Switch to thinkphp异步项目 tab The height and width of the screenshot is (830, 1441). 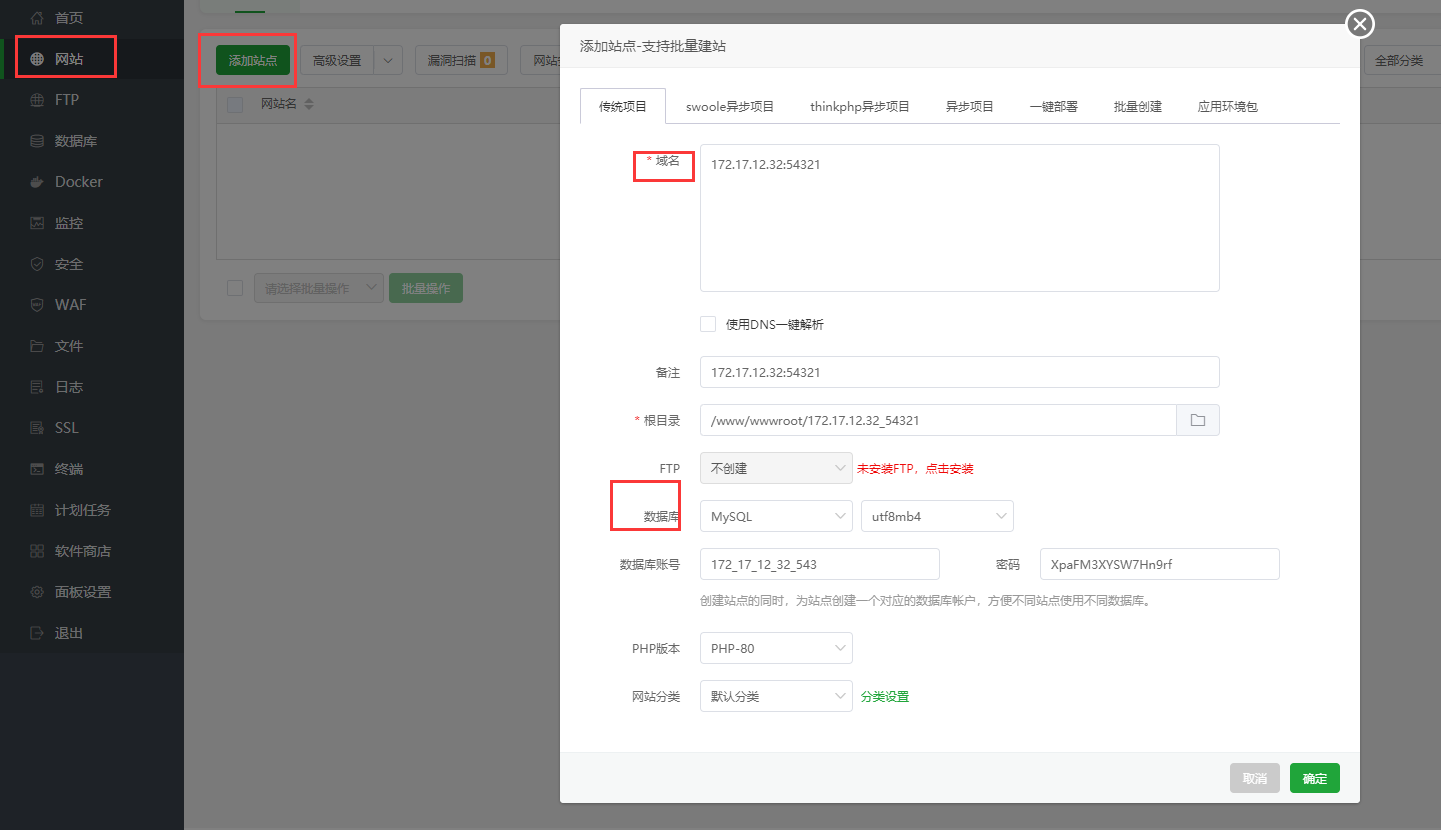click(x=860, y=106)
